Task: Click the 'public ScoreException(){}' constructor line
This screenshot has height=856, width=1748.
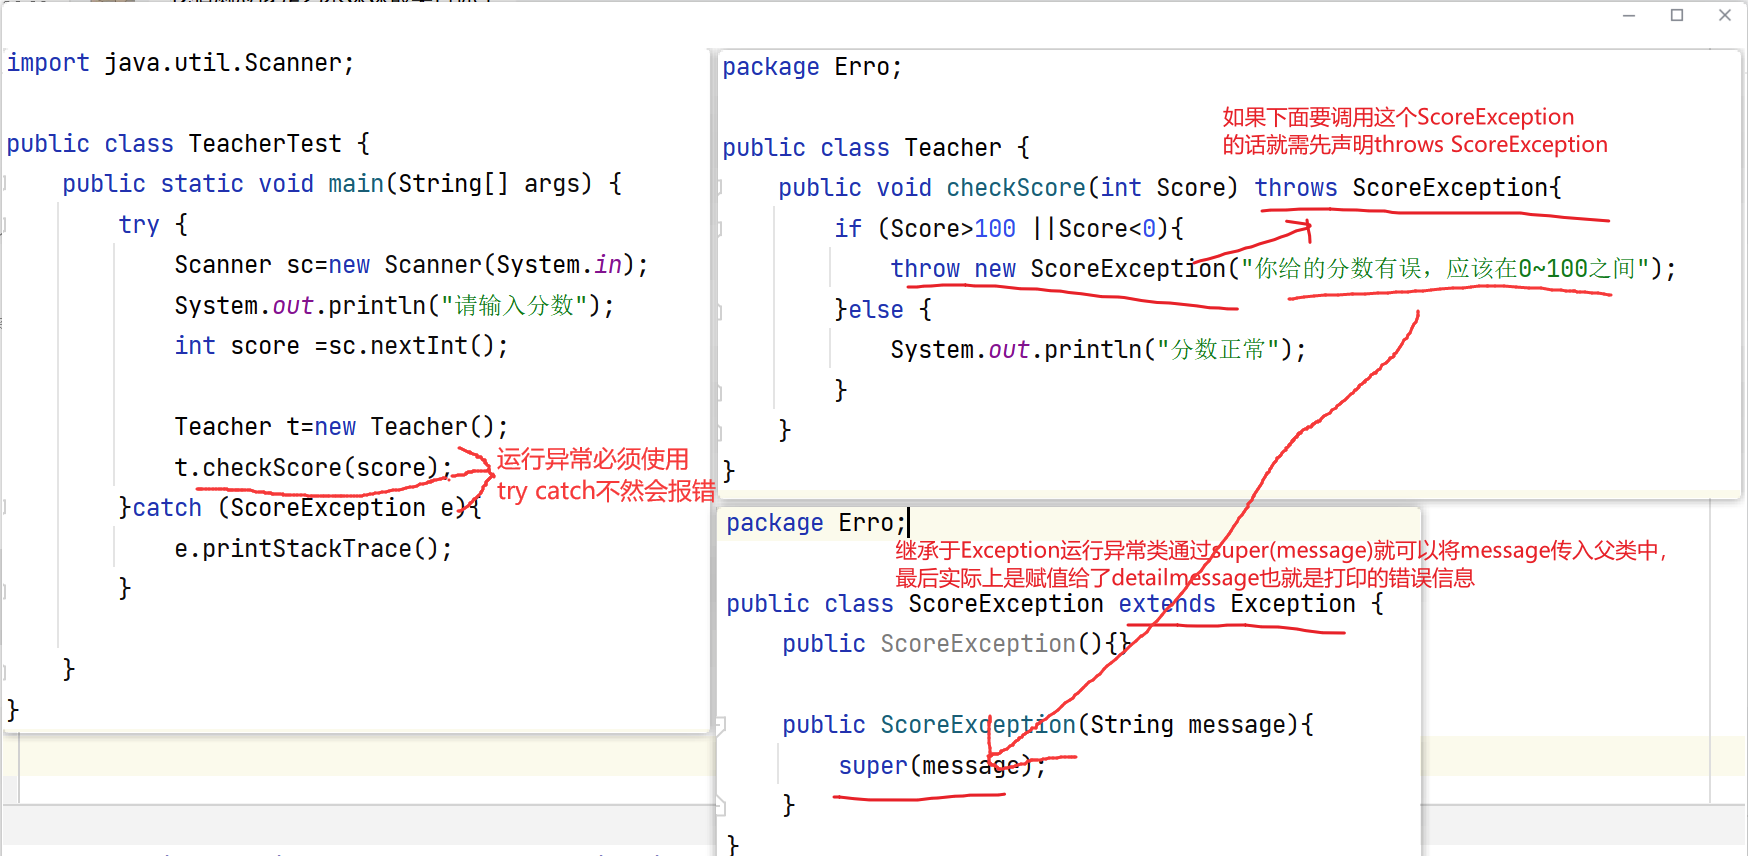Action: click(x=956, y=644)
